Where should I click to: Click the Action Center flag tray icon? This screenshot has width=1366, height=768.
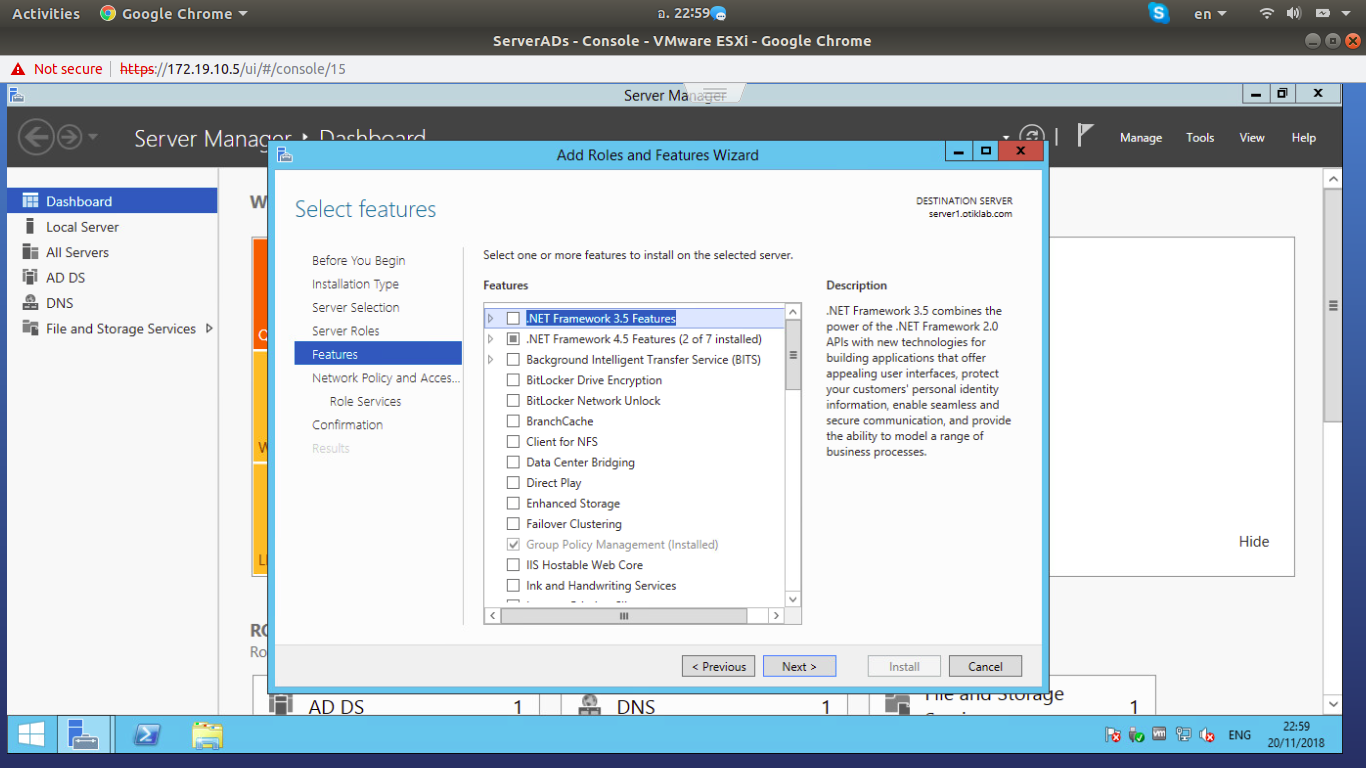pyautogui.click(x=1113, y=735)
